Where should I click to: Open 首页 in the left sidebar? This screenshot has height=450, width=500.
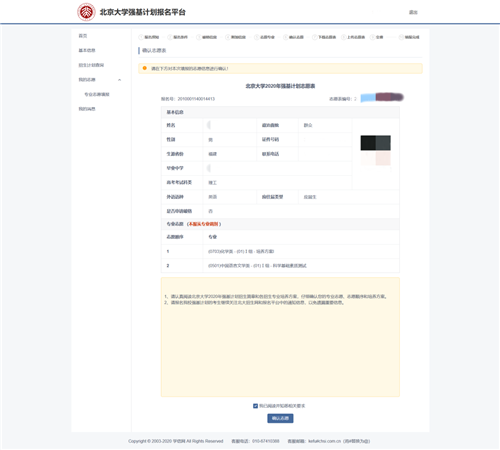pos(83,36)
